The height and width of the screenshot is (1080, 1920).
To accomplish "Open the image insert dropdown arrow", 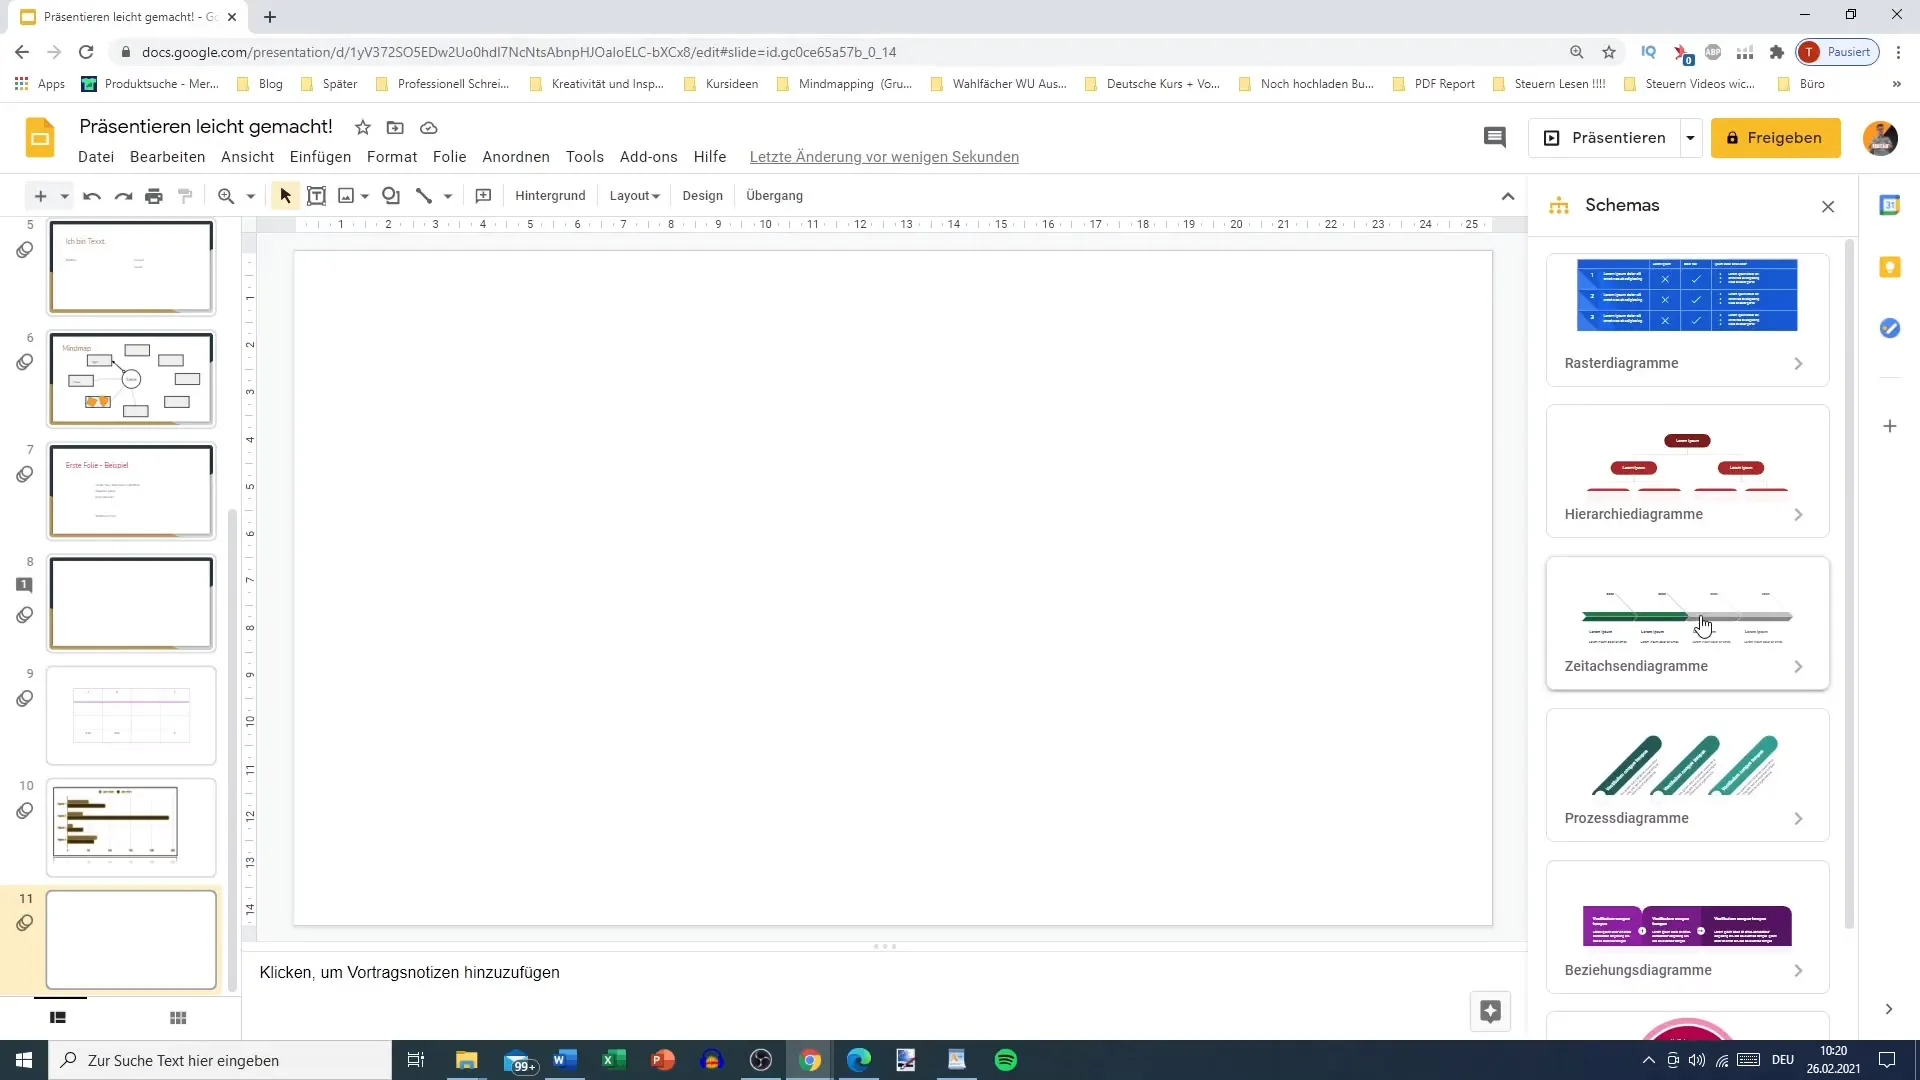I will pos(365,196).
